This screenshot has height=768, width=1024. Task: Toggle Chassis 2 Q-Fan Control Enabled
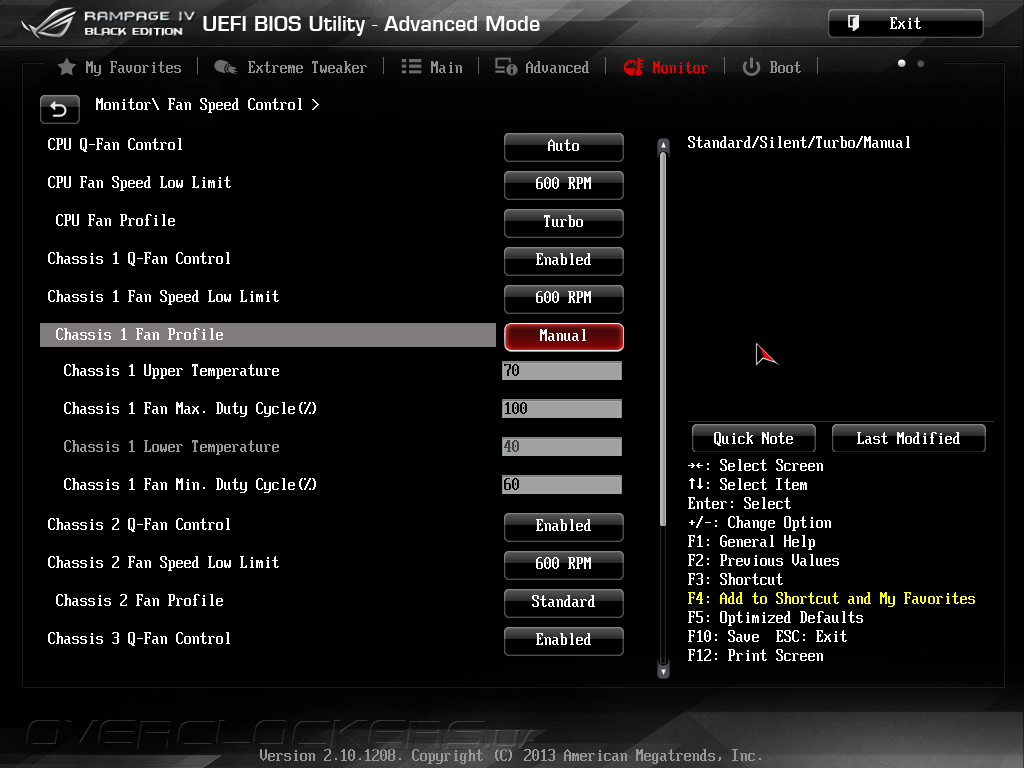point(564,526)
